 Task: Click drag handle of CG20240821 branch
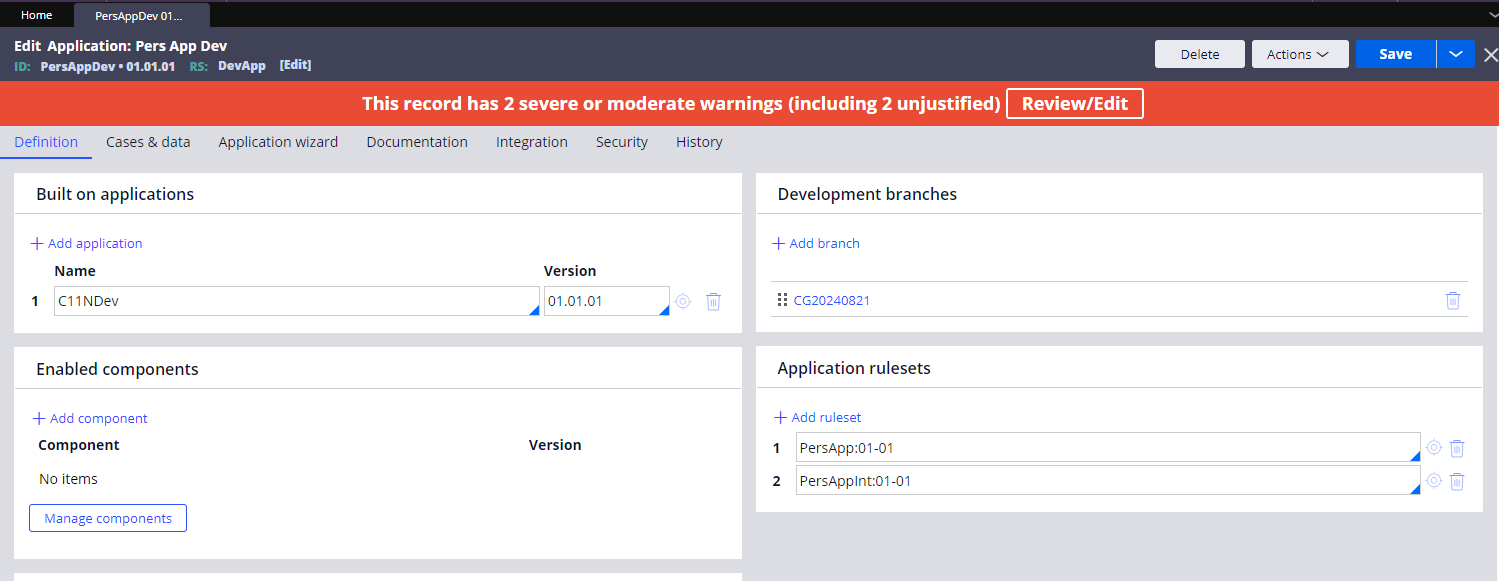click(x=782, y=300)
